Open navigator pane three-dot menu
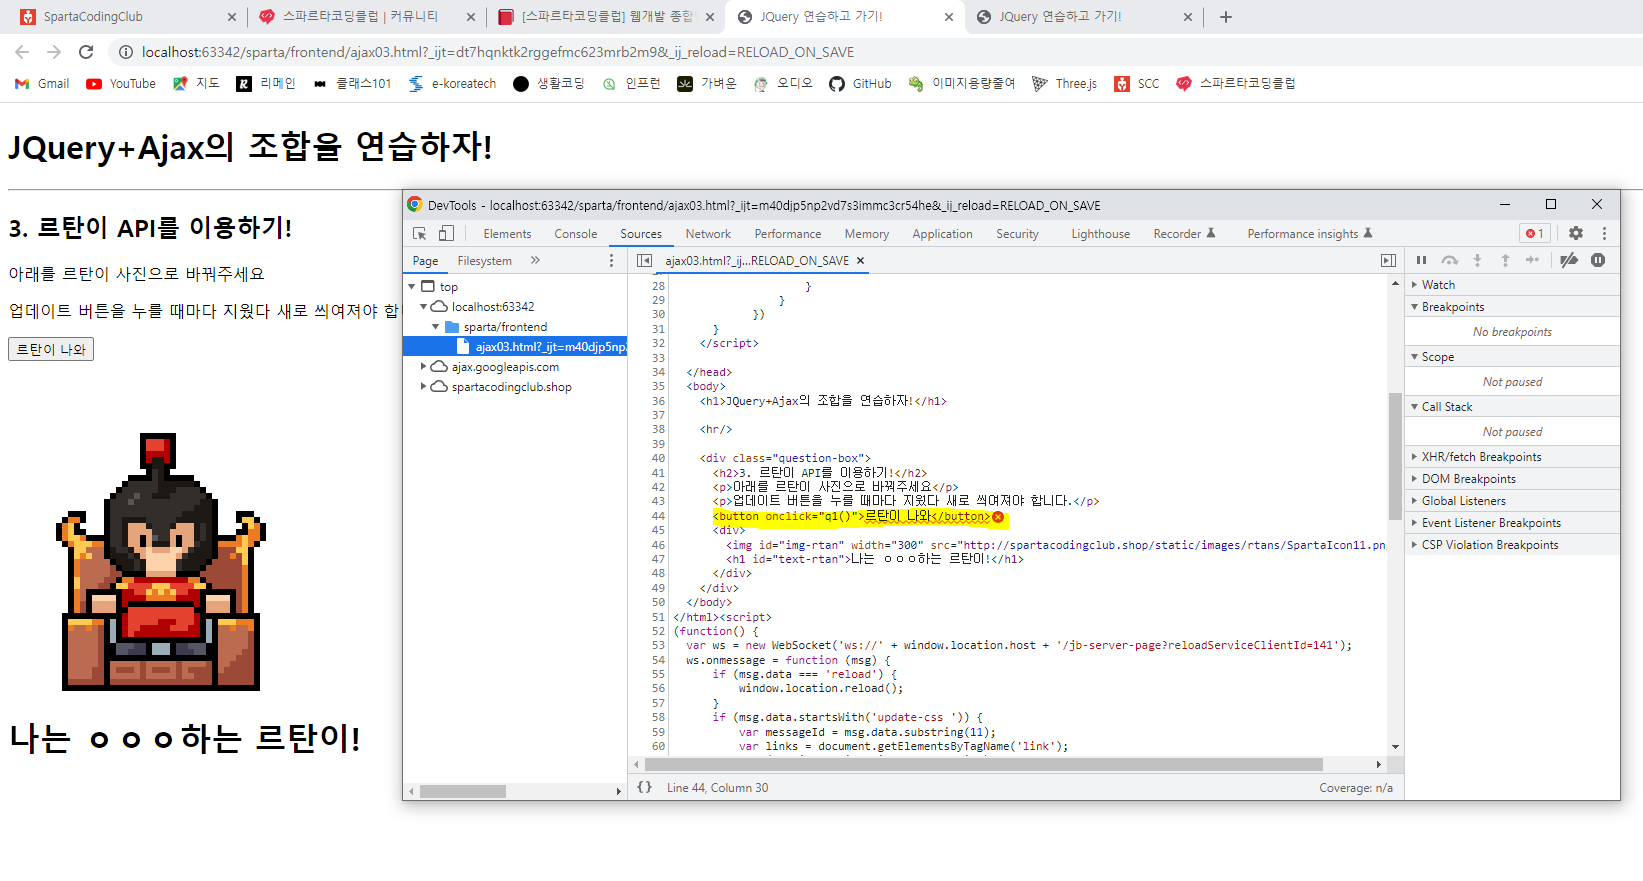This screenshot has width=1643, height=881. point(612,260)
